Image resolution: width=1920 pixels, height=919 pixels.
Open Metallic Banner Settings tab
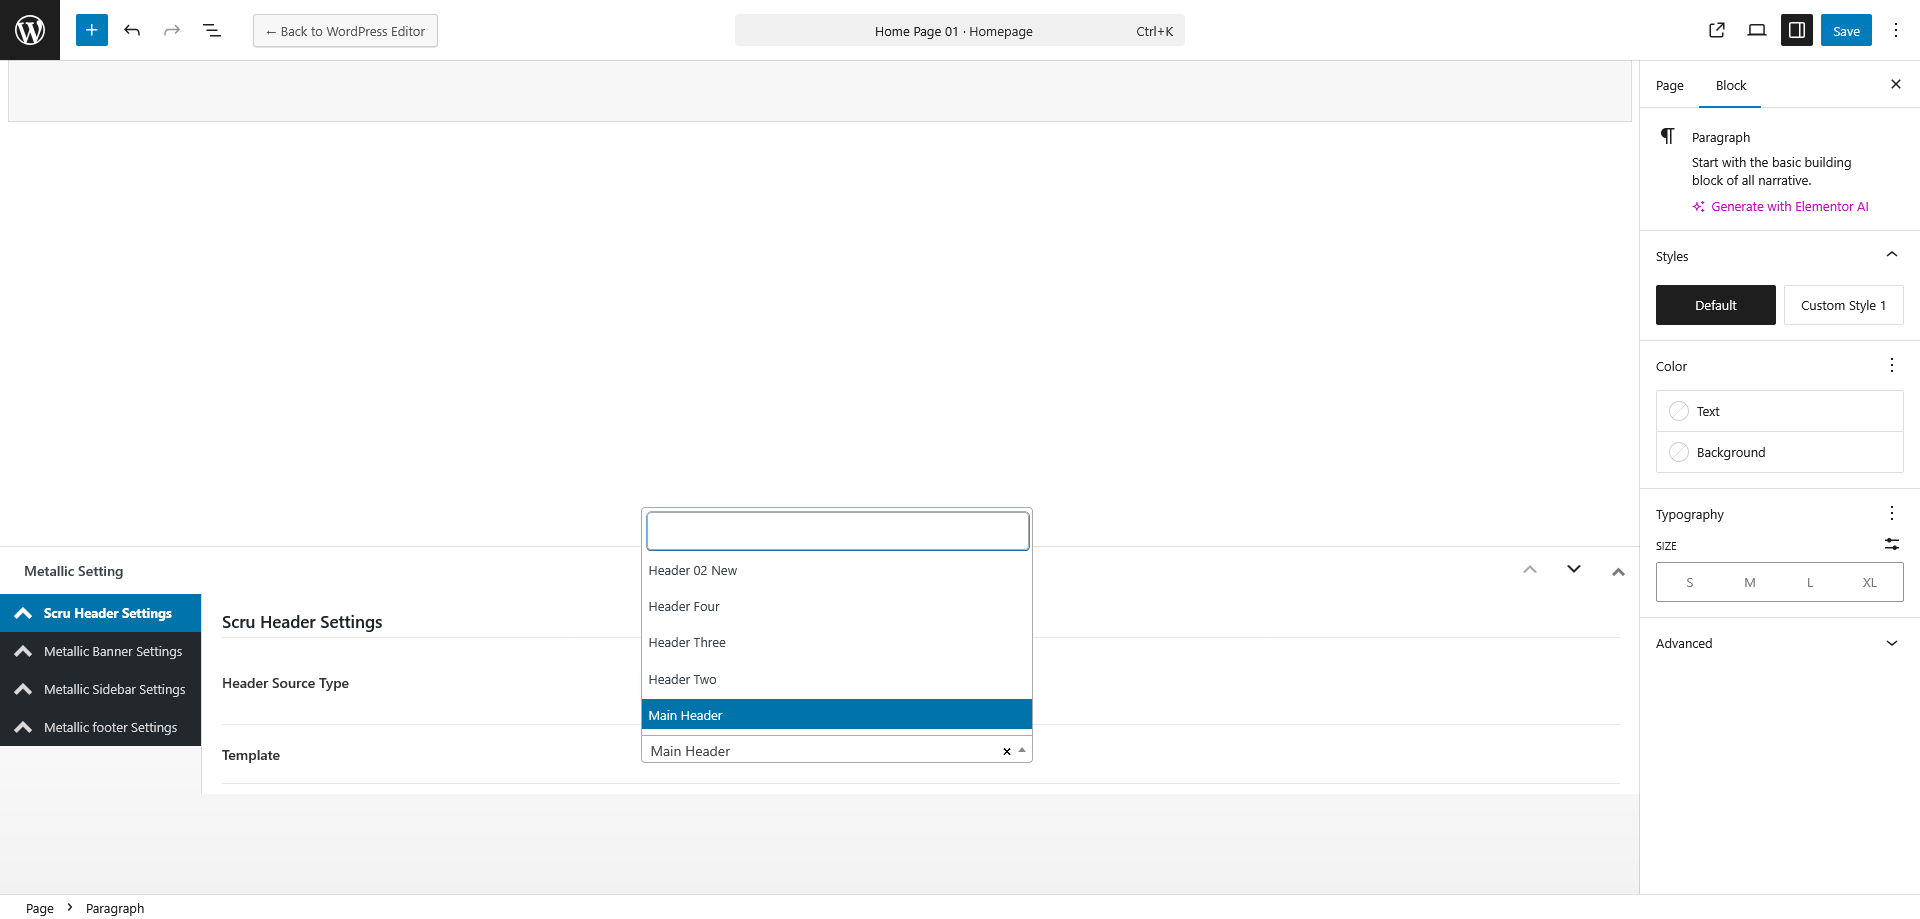point(112,651)
